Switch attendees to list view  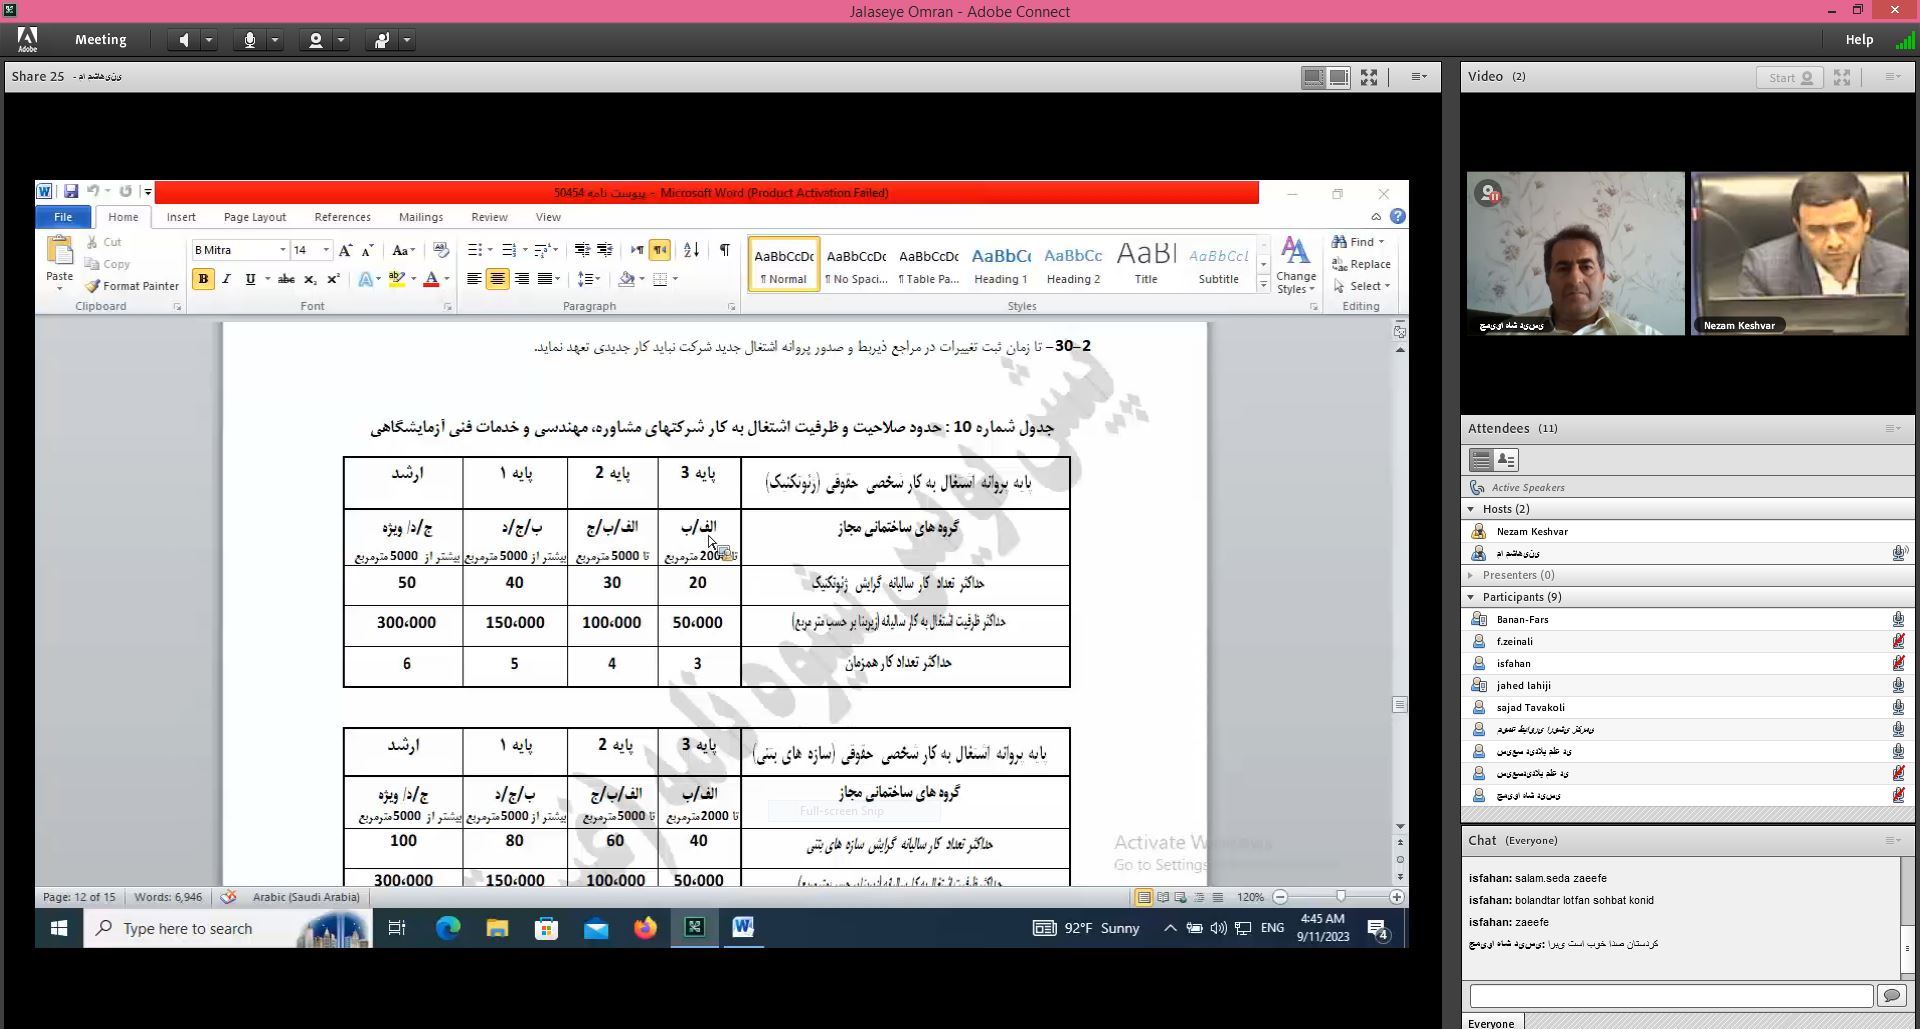(x=1481, y=460)
